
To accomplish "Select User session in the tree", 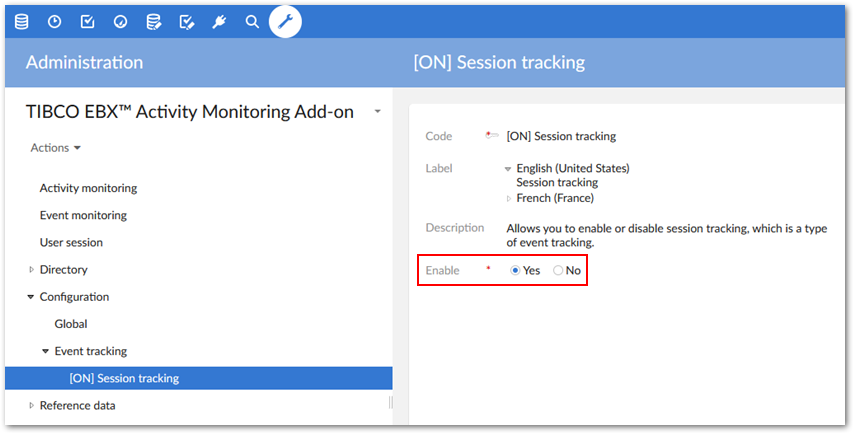I will [71, 242].
